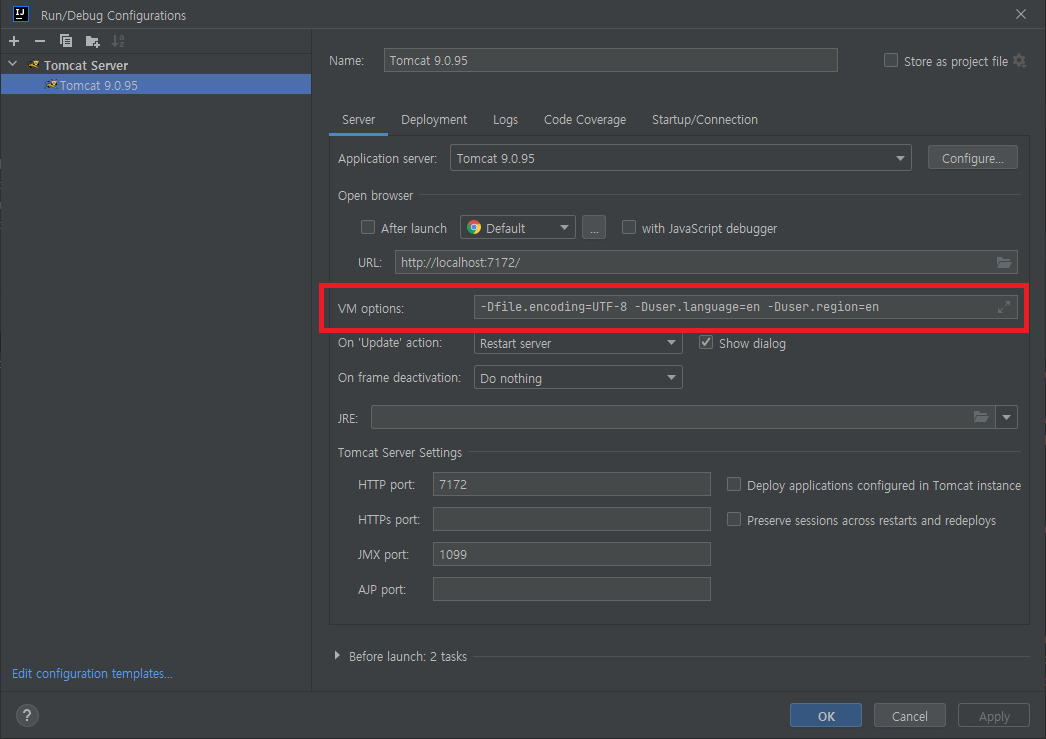Select the Server tab

[x=358, y=120]
